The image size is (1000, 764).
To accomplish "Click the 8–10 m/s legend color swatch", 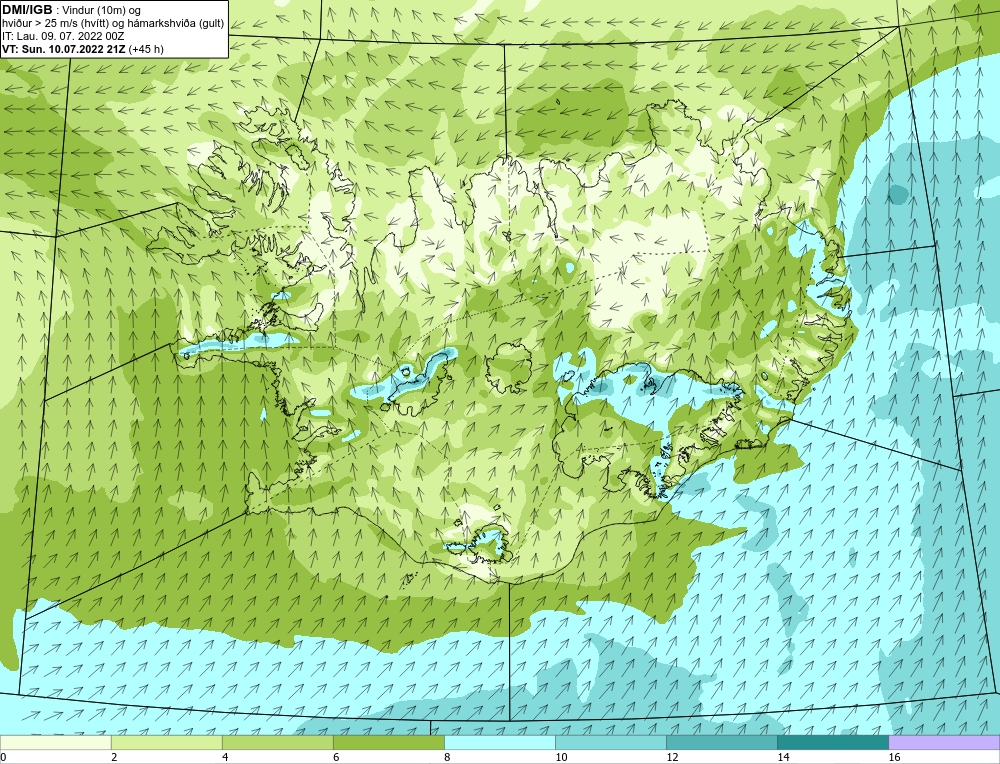I will pos(500,742).
